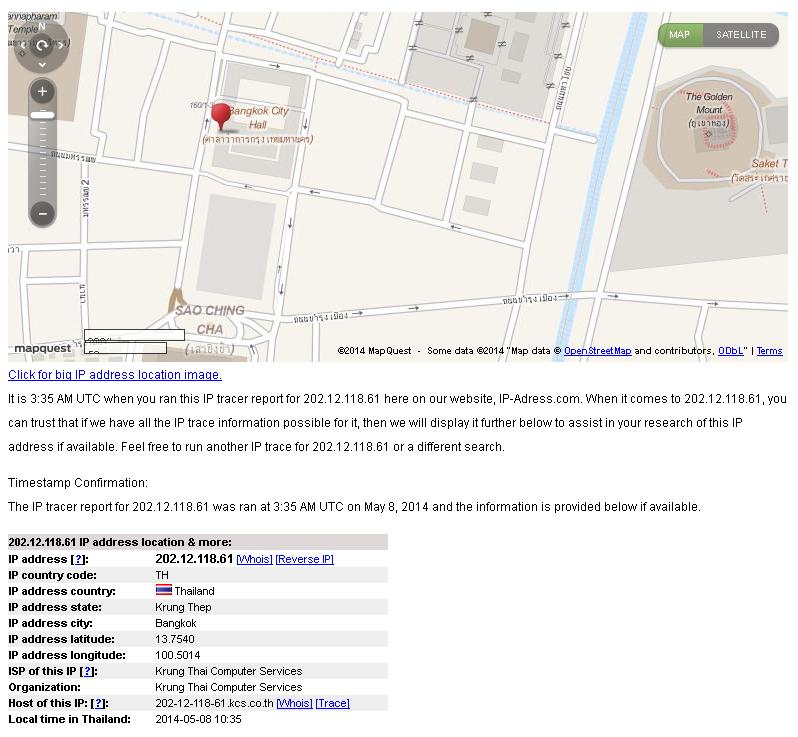This screenshot has width=798, height=737.
Task: Click the latitude value 13.7540
Action: coord(175,639)
